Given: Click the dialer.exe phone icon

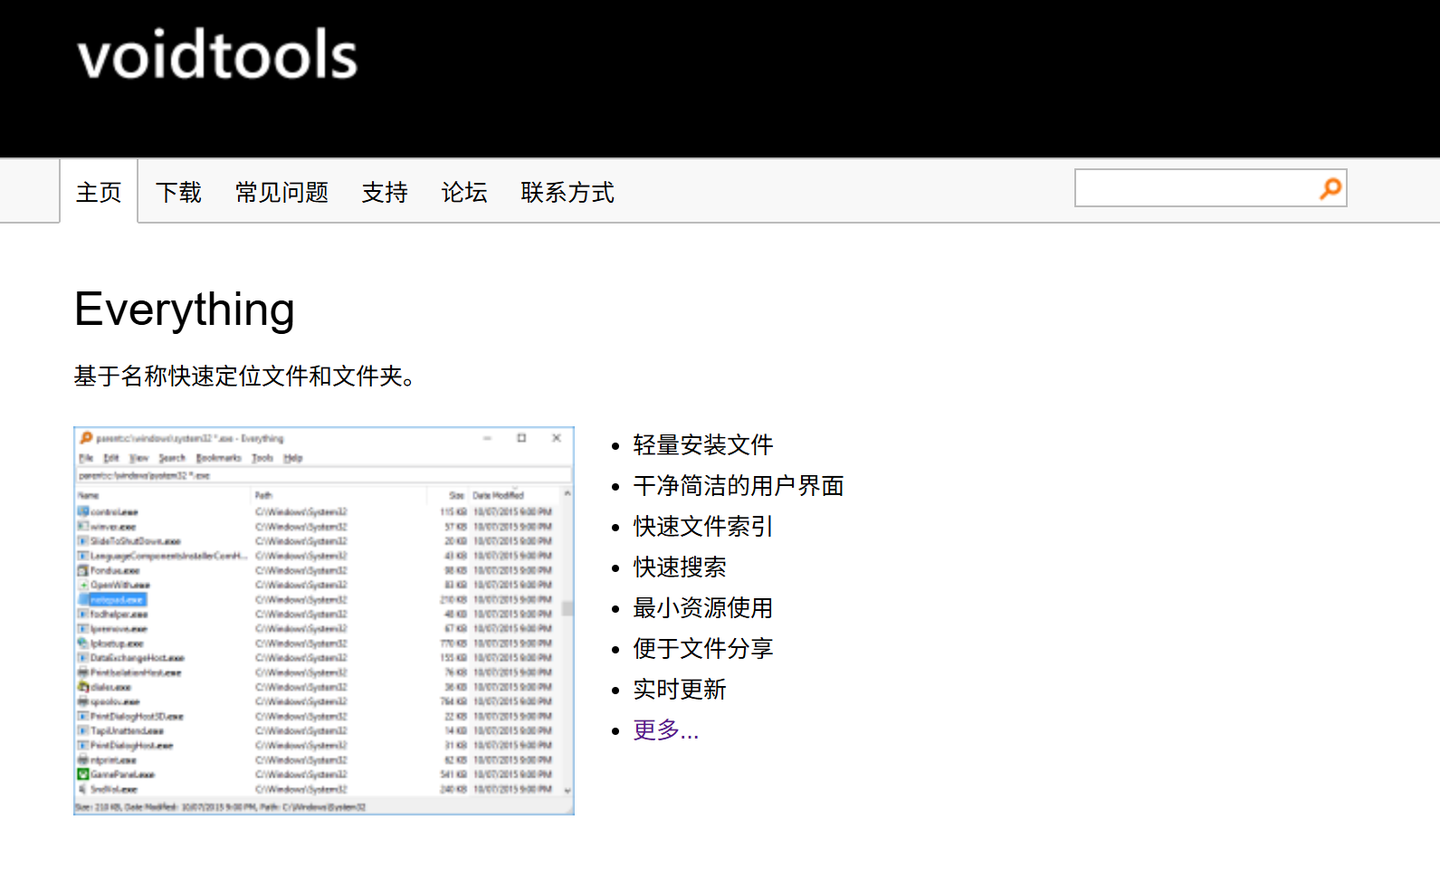Looking at the screenshot, I should point(82,687).
